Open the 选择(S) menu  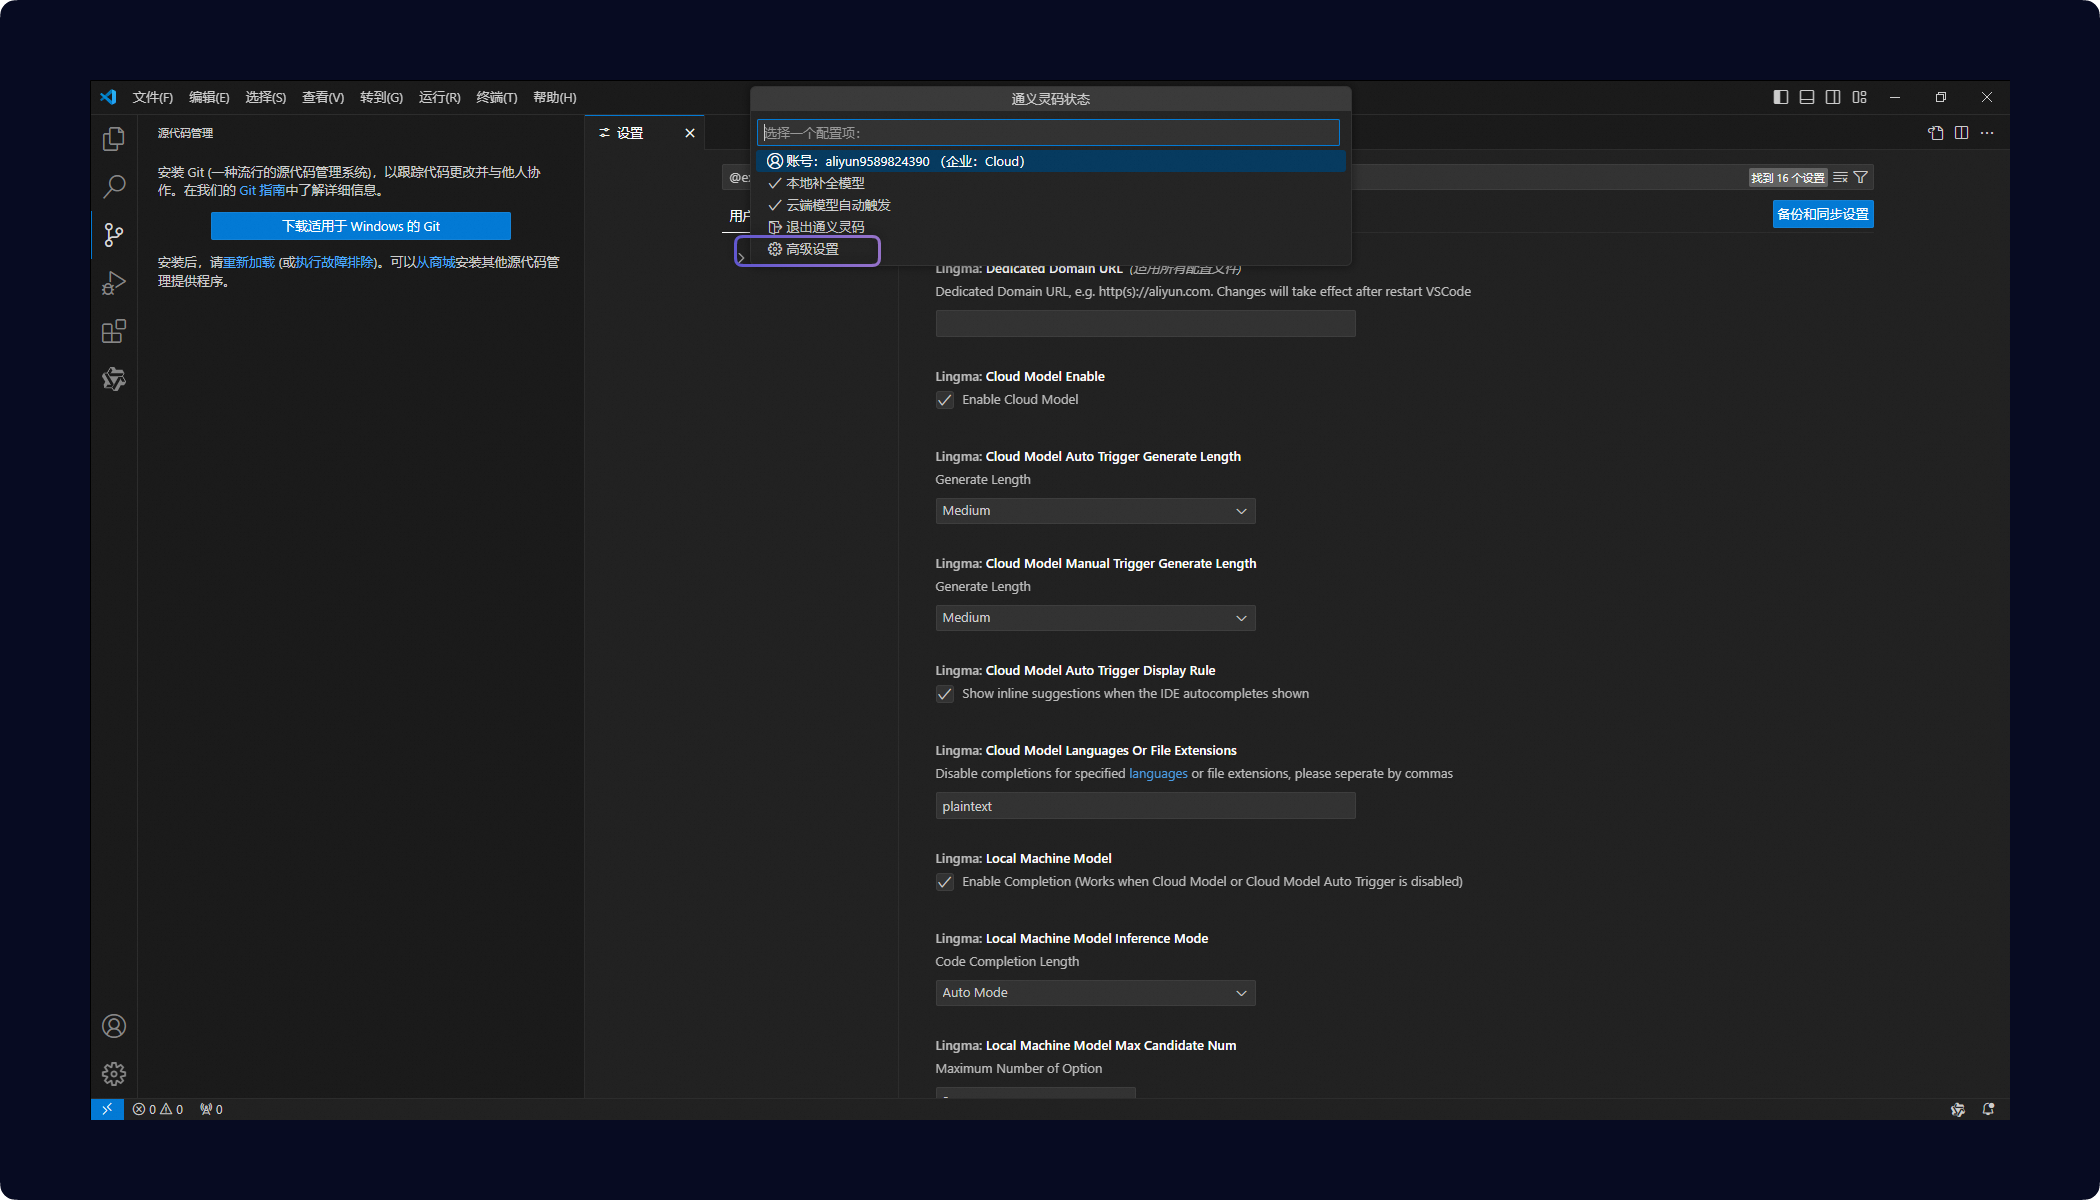(x=266, y=97)
